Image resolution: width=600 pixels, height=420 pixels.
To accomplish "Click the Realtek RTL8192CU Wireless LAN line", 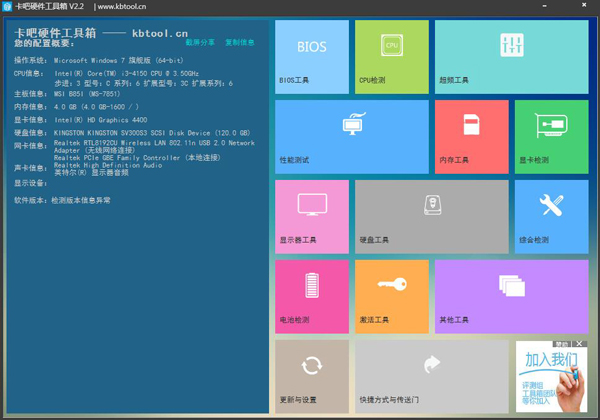I will [x=154, y=147].
